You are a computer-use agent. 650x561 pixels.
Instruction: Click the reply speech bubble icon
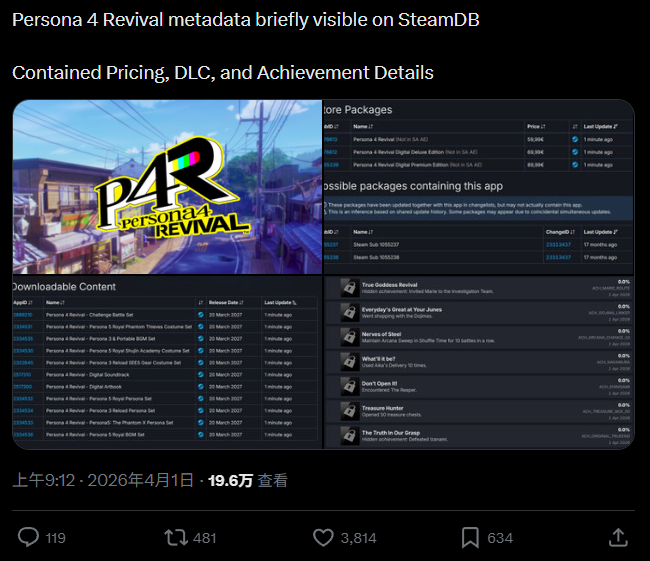point(29,537)
